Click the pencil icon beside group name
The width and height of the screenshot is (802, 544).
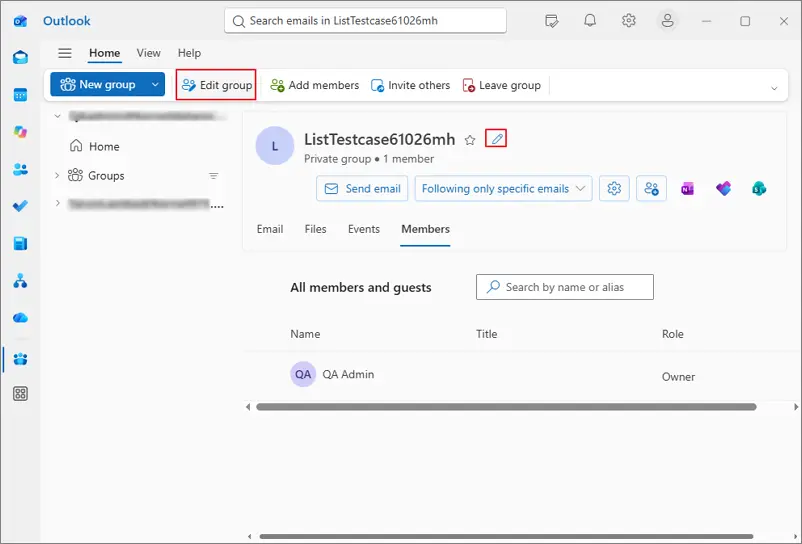pyautogui.click(x=496, y=139)
